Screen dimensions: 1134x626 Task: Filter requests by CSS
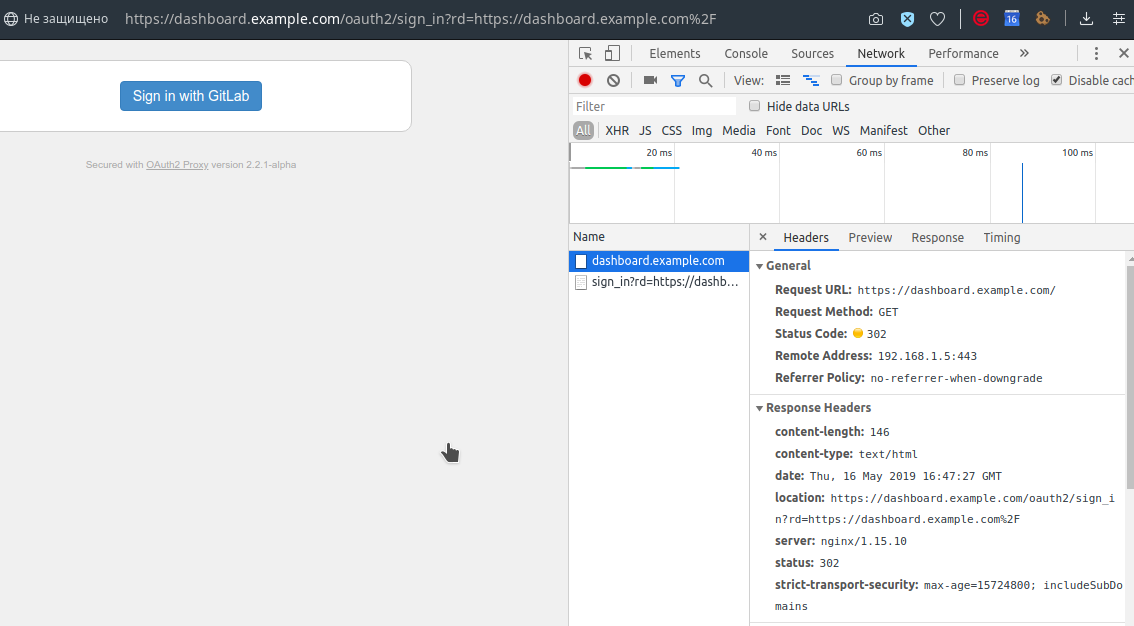point(671,131)
